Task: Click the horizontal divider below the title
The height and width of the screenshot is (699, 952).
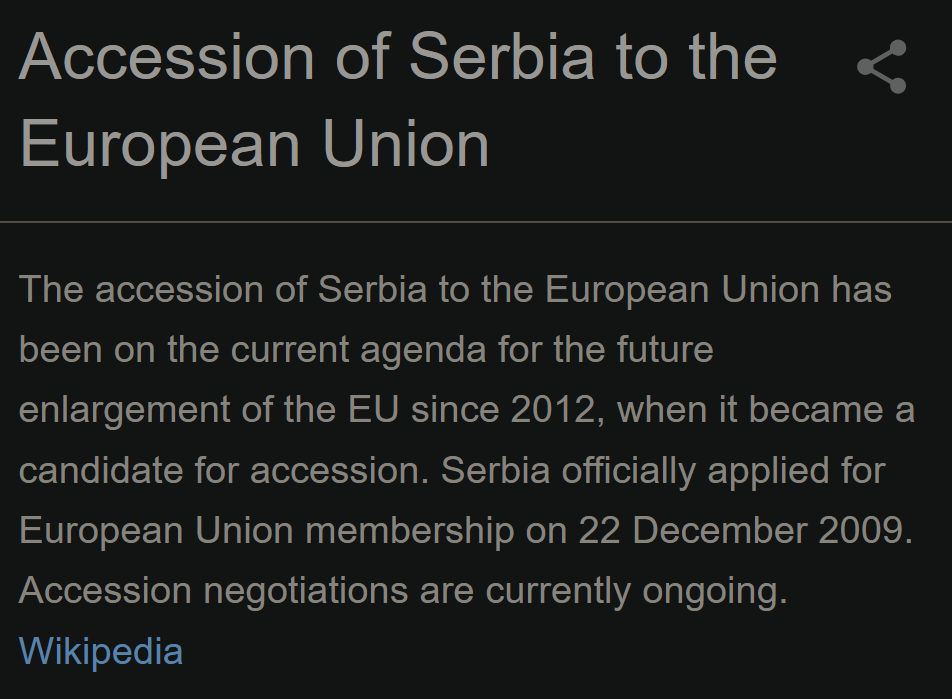Action: point(476,222)
